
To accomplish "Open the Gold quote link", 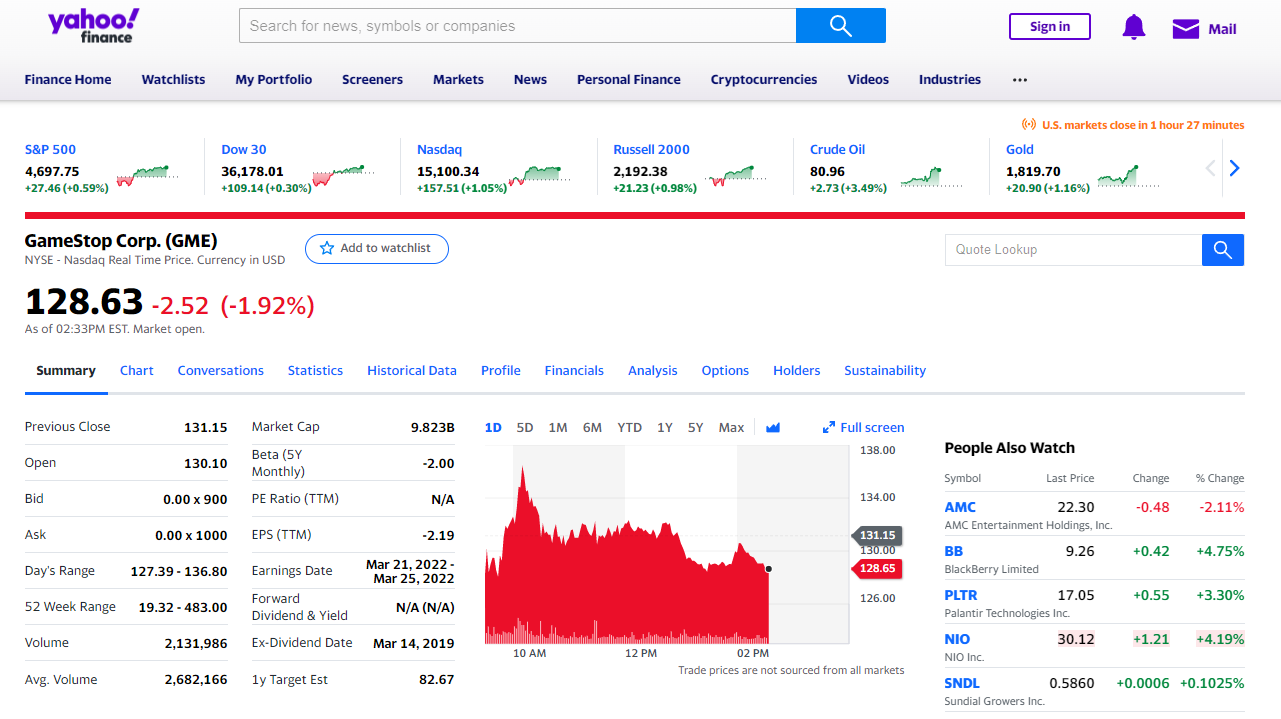I will tap(1020, 150).
